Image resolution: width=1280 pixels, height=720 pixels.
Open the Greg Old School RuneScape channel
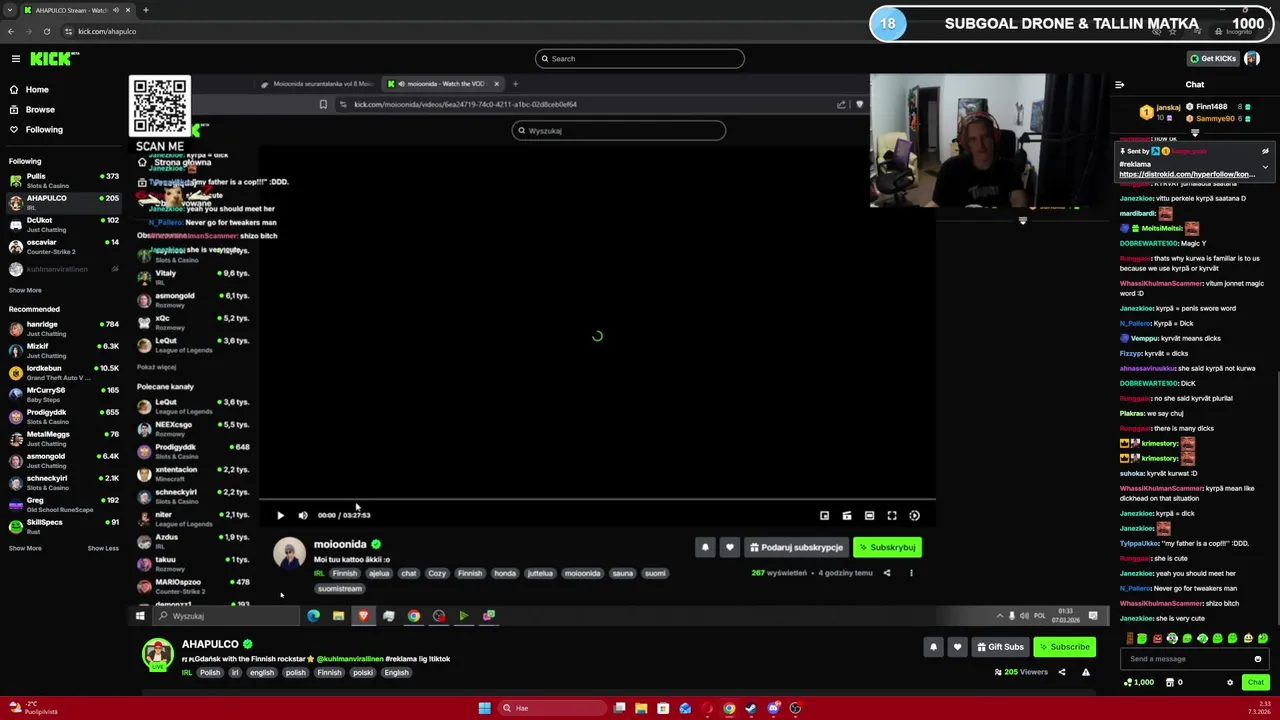[62, 504]
